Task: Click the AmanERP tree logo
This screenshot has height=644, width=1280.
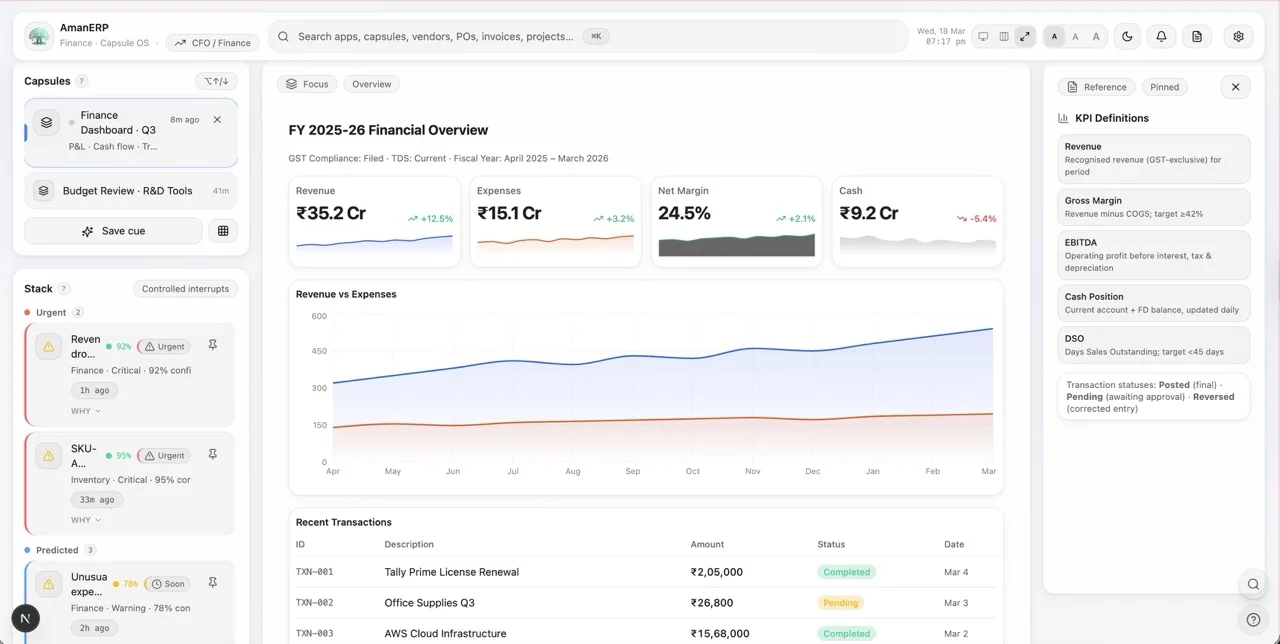Action: (39, 36)
